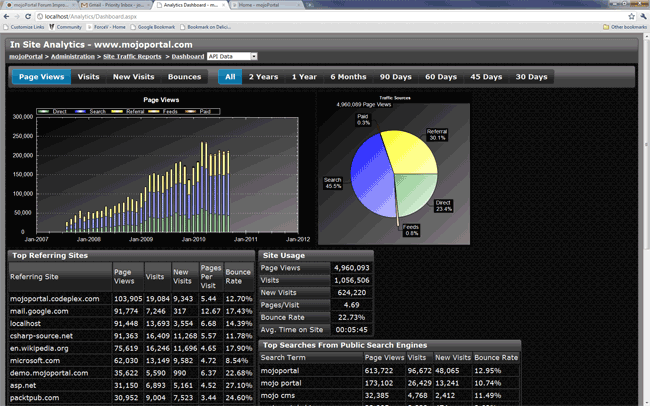Open the API Data dropdown
This screenshot has width=650, height=406.
(232, 57)
